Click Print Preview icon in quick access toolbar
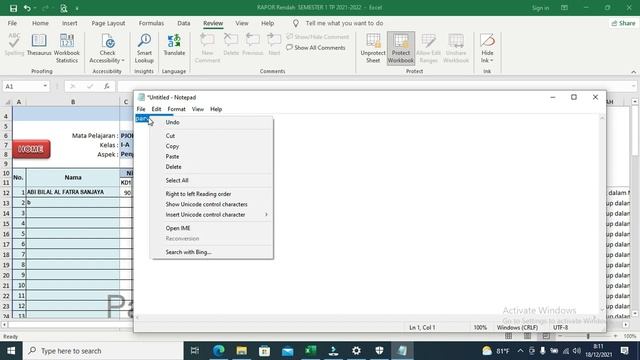 (x=63, y=8)
